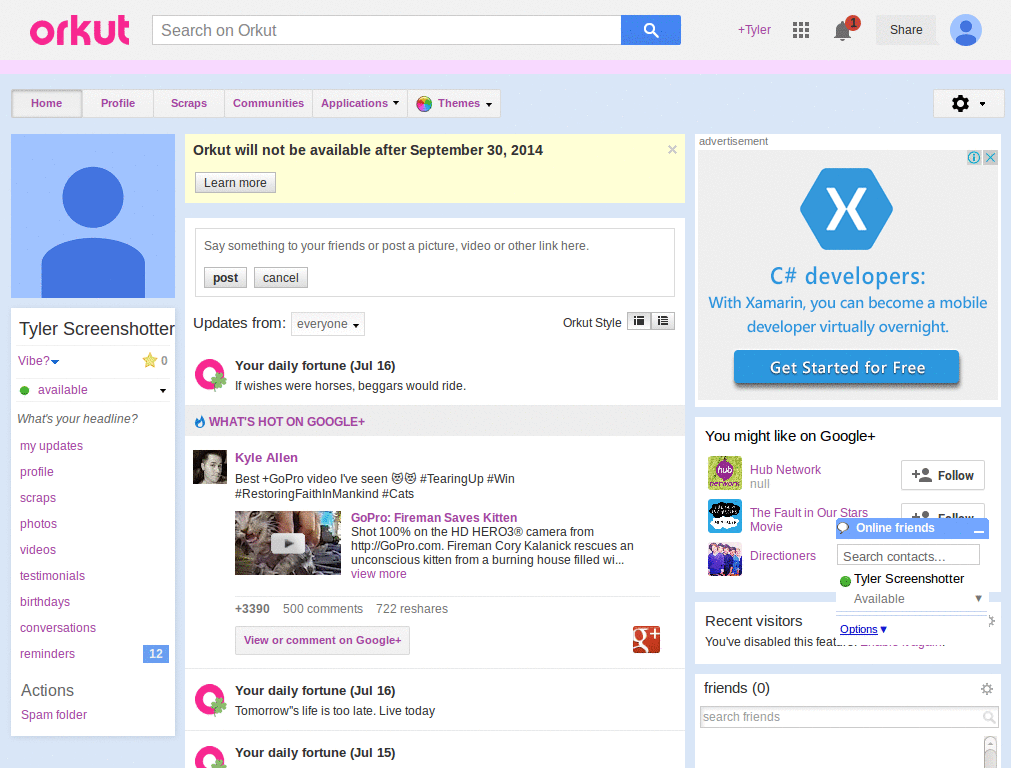The image size is (1024, 768).
Task: Click the Search contacts field
Action: [908, 556]
